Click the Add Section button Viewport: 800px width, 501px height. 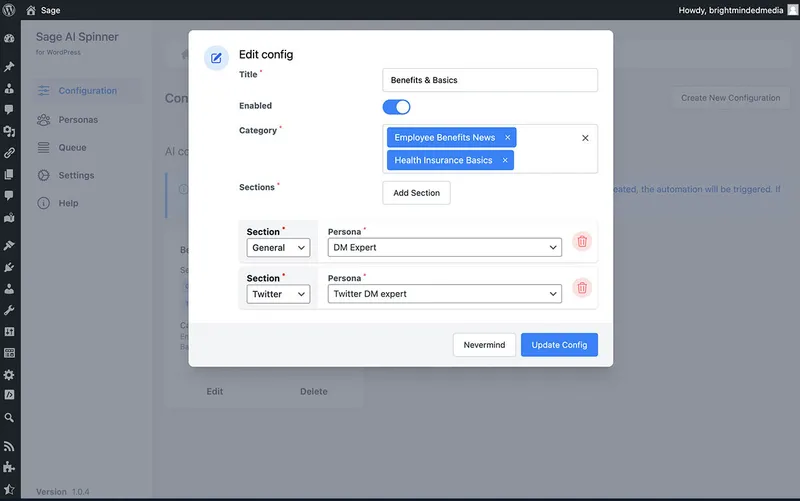click(416, 193)
